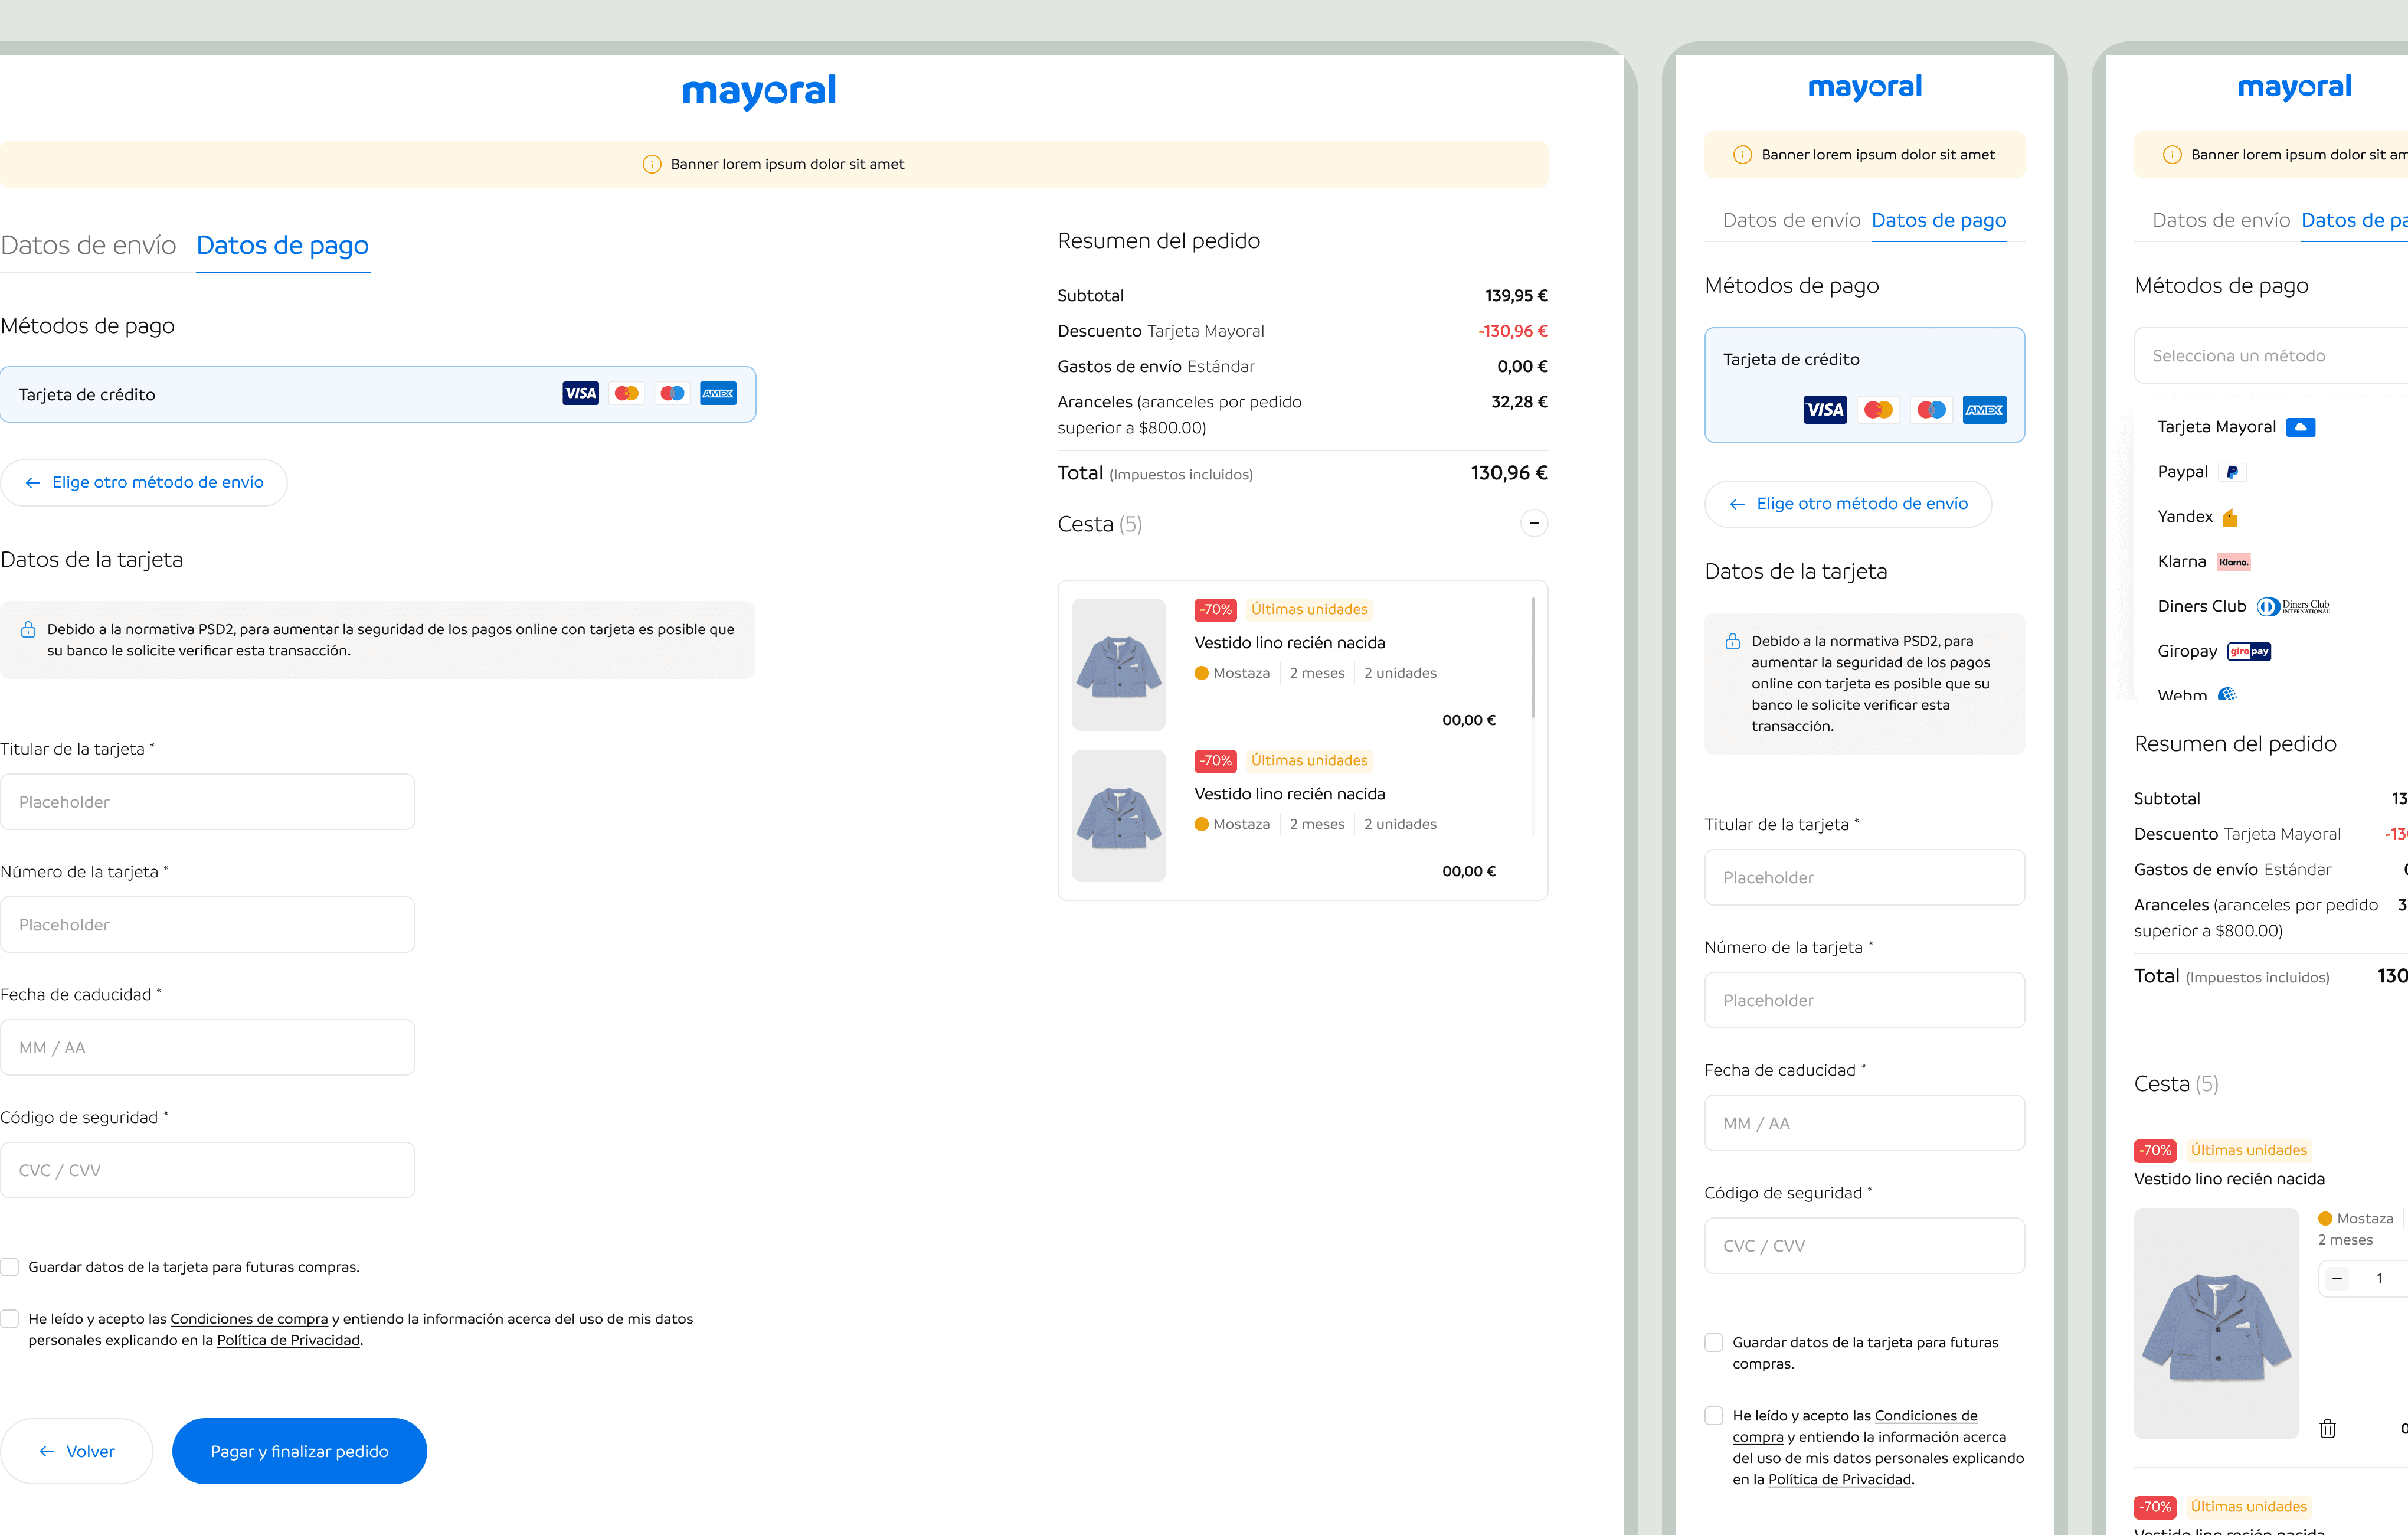Check 'Guardar datos de la tarjeta' on desktop

(10, 1267)
